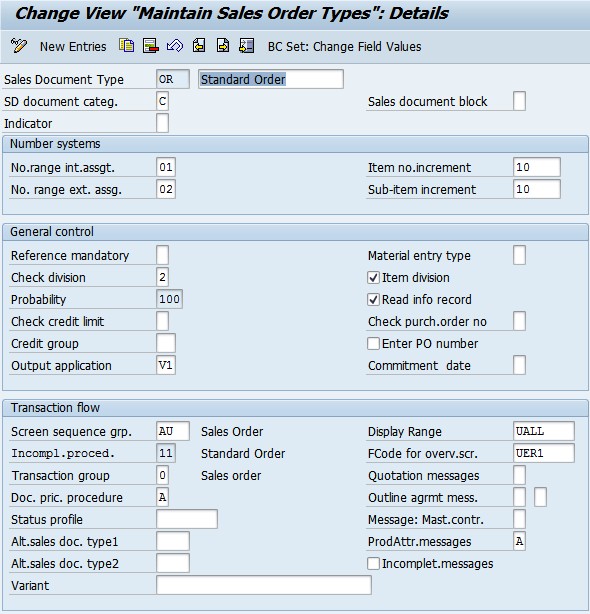Screen dimensions: 590x614
Task: Click the Number systems group header
Action: [295, 144]
